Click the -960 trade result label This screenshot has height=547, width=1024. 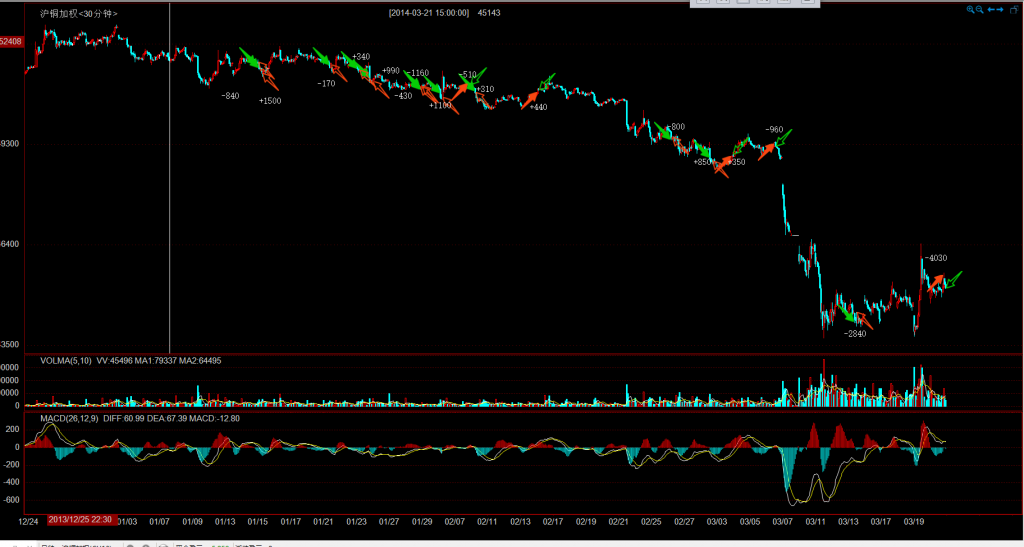(x=774, y=130)
